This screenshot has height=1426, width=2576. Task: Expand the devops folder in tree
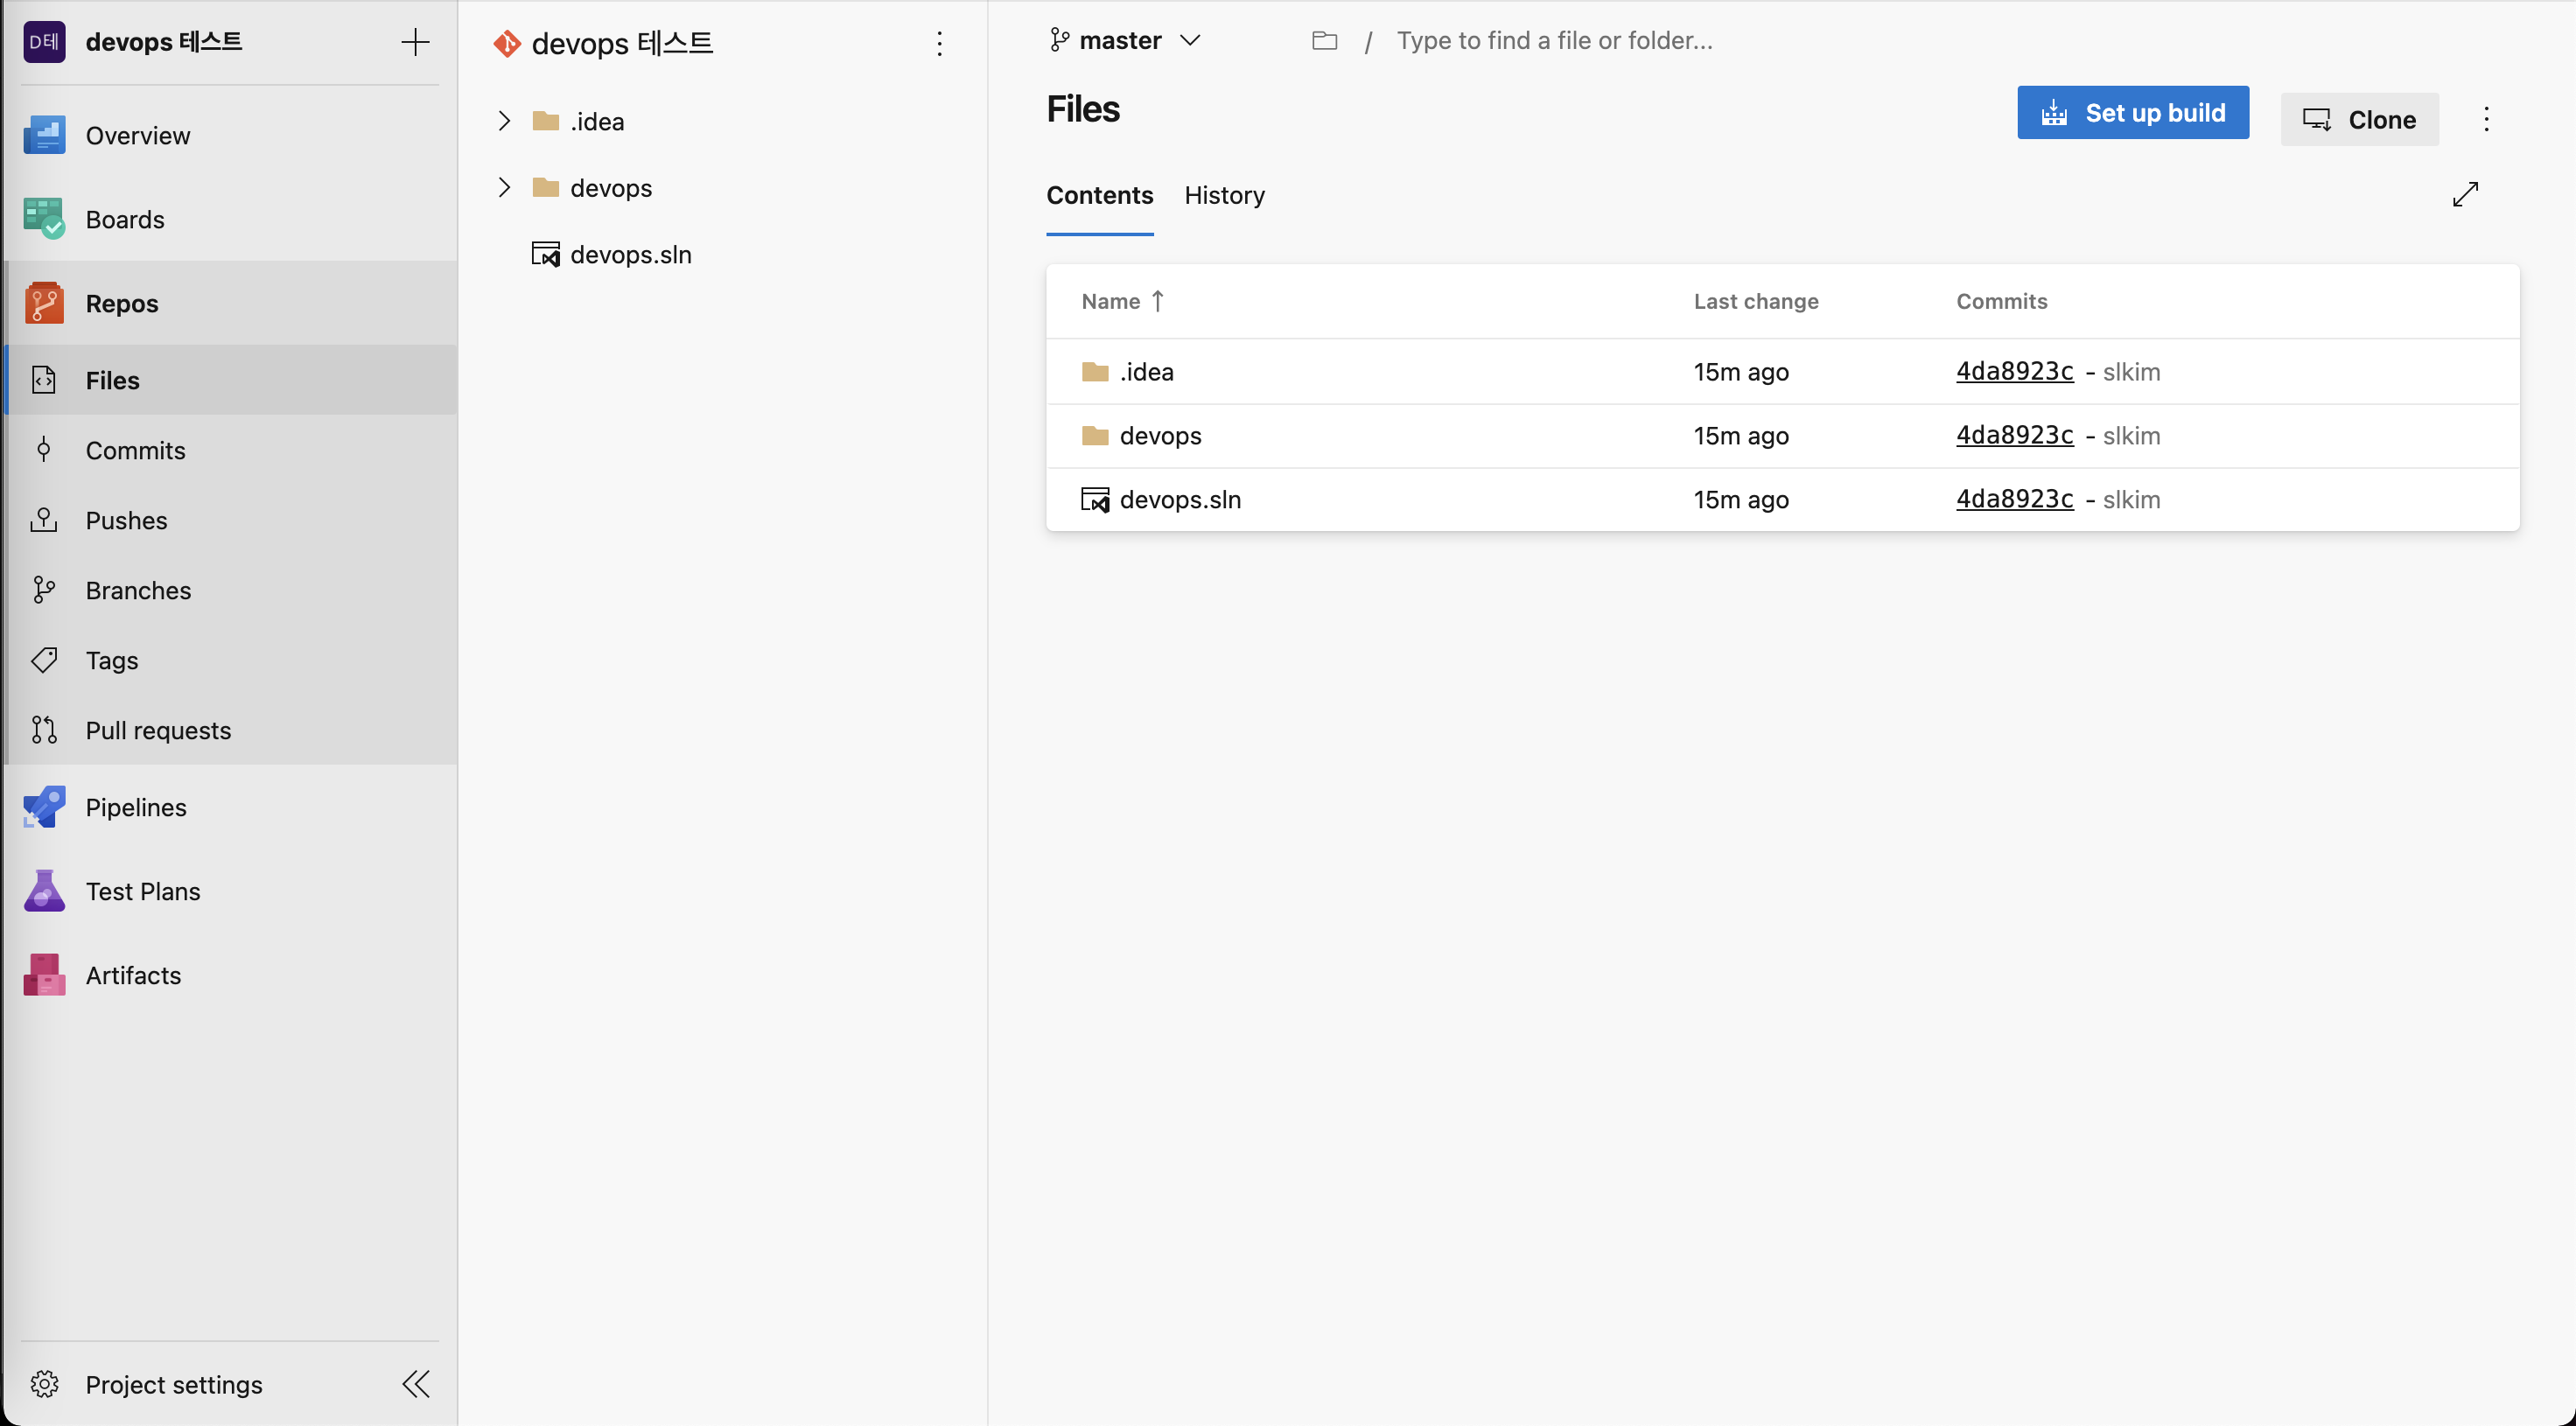point(504,188)
